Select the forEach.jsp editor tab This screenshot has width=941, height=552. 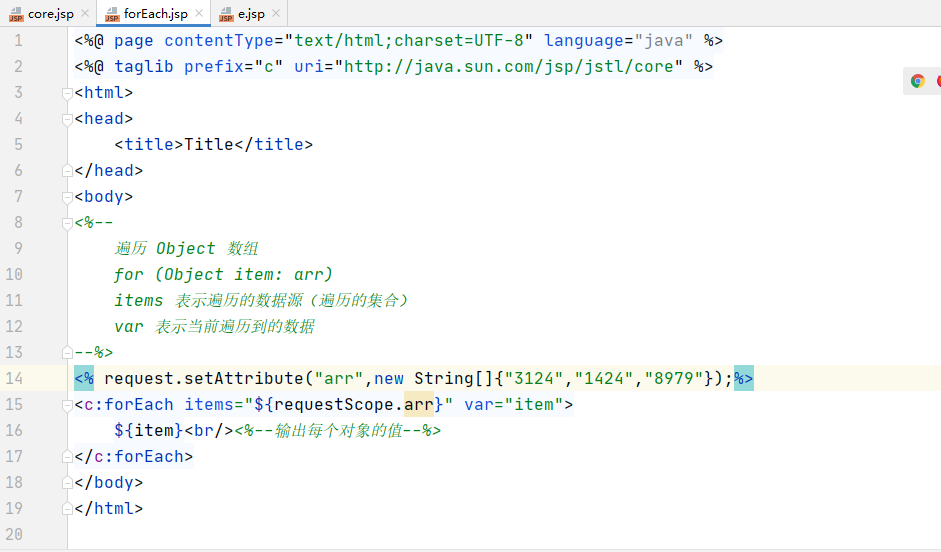(x=155, y=13)
